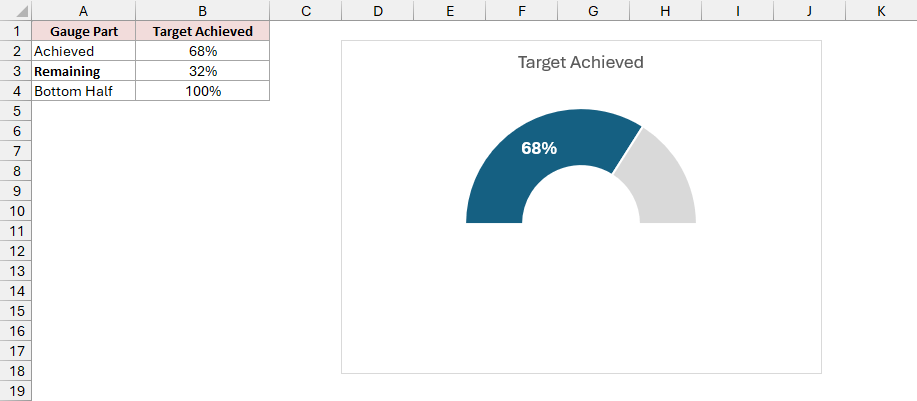Select row 10 header
Image resolution: width=917 pixels, height=401 pixels.
pyautogui.click(x=16, y=211)
